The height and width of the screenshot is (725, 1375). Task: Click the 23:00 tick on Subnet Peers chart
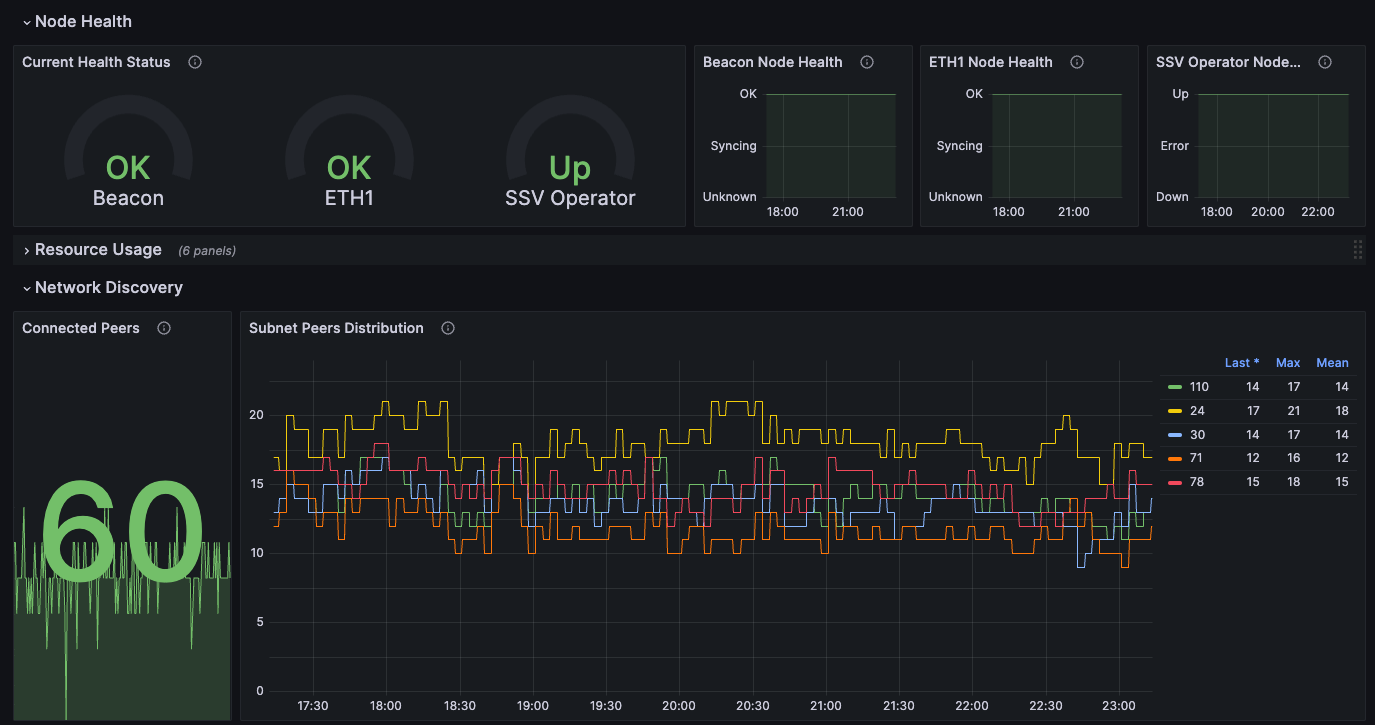click(x=1119, y=706)
